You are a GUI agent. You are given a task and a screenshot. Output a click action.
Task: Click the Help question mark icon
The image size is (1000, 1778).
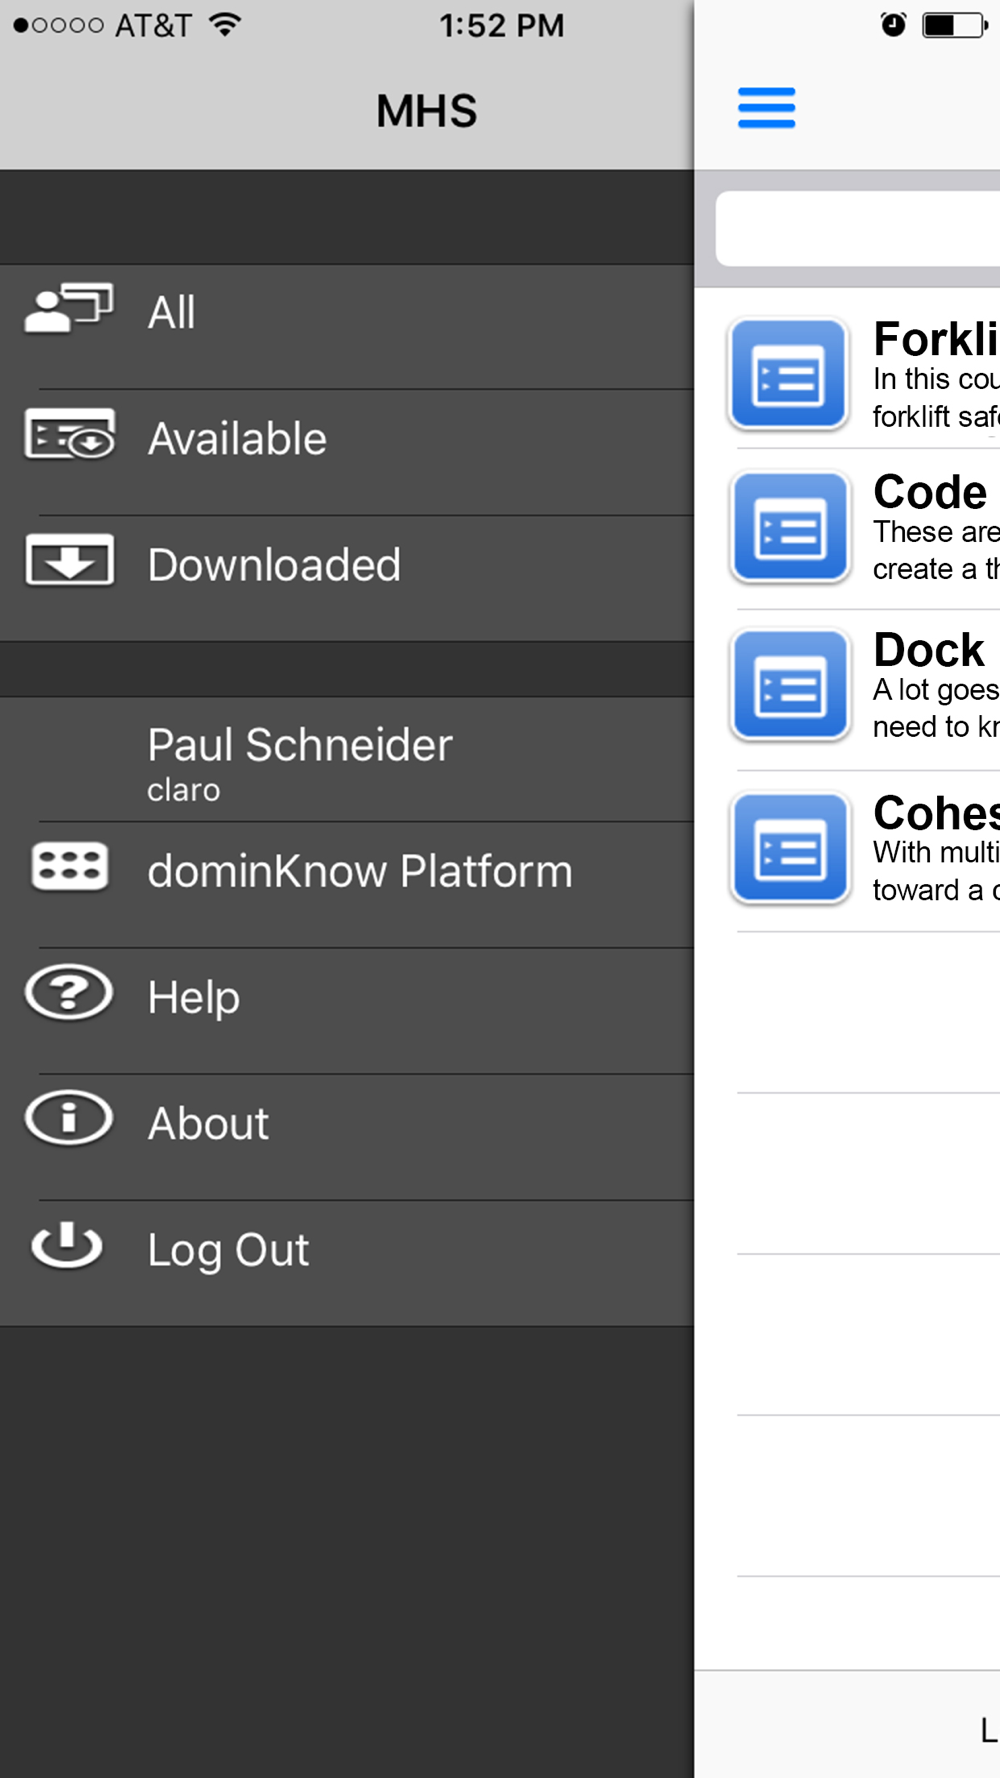[x=69, y=993]
